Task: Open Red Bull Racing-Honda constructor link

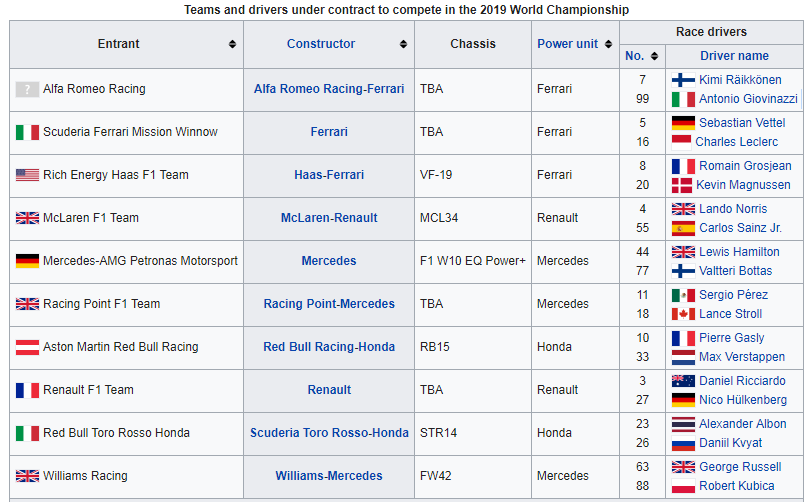Action: click(329, 347)
